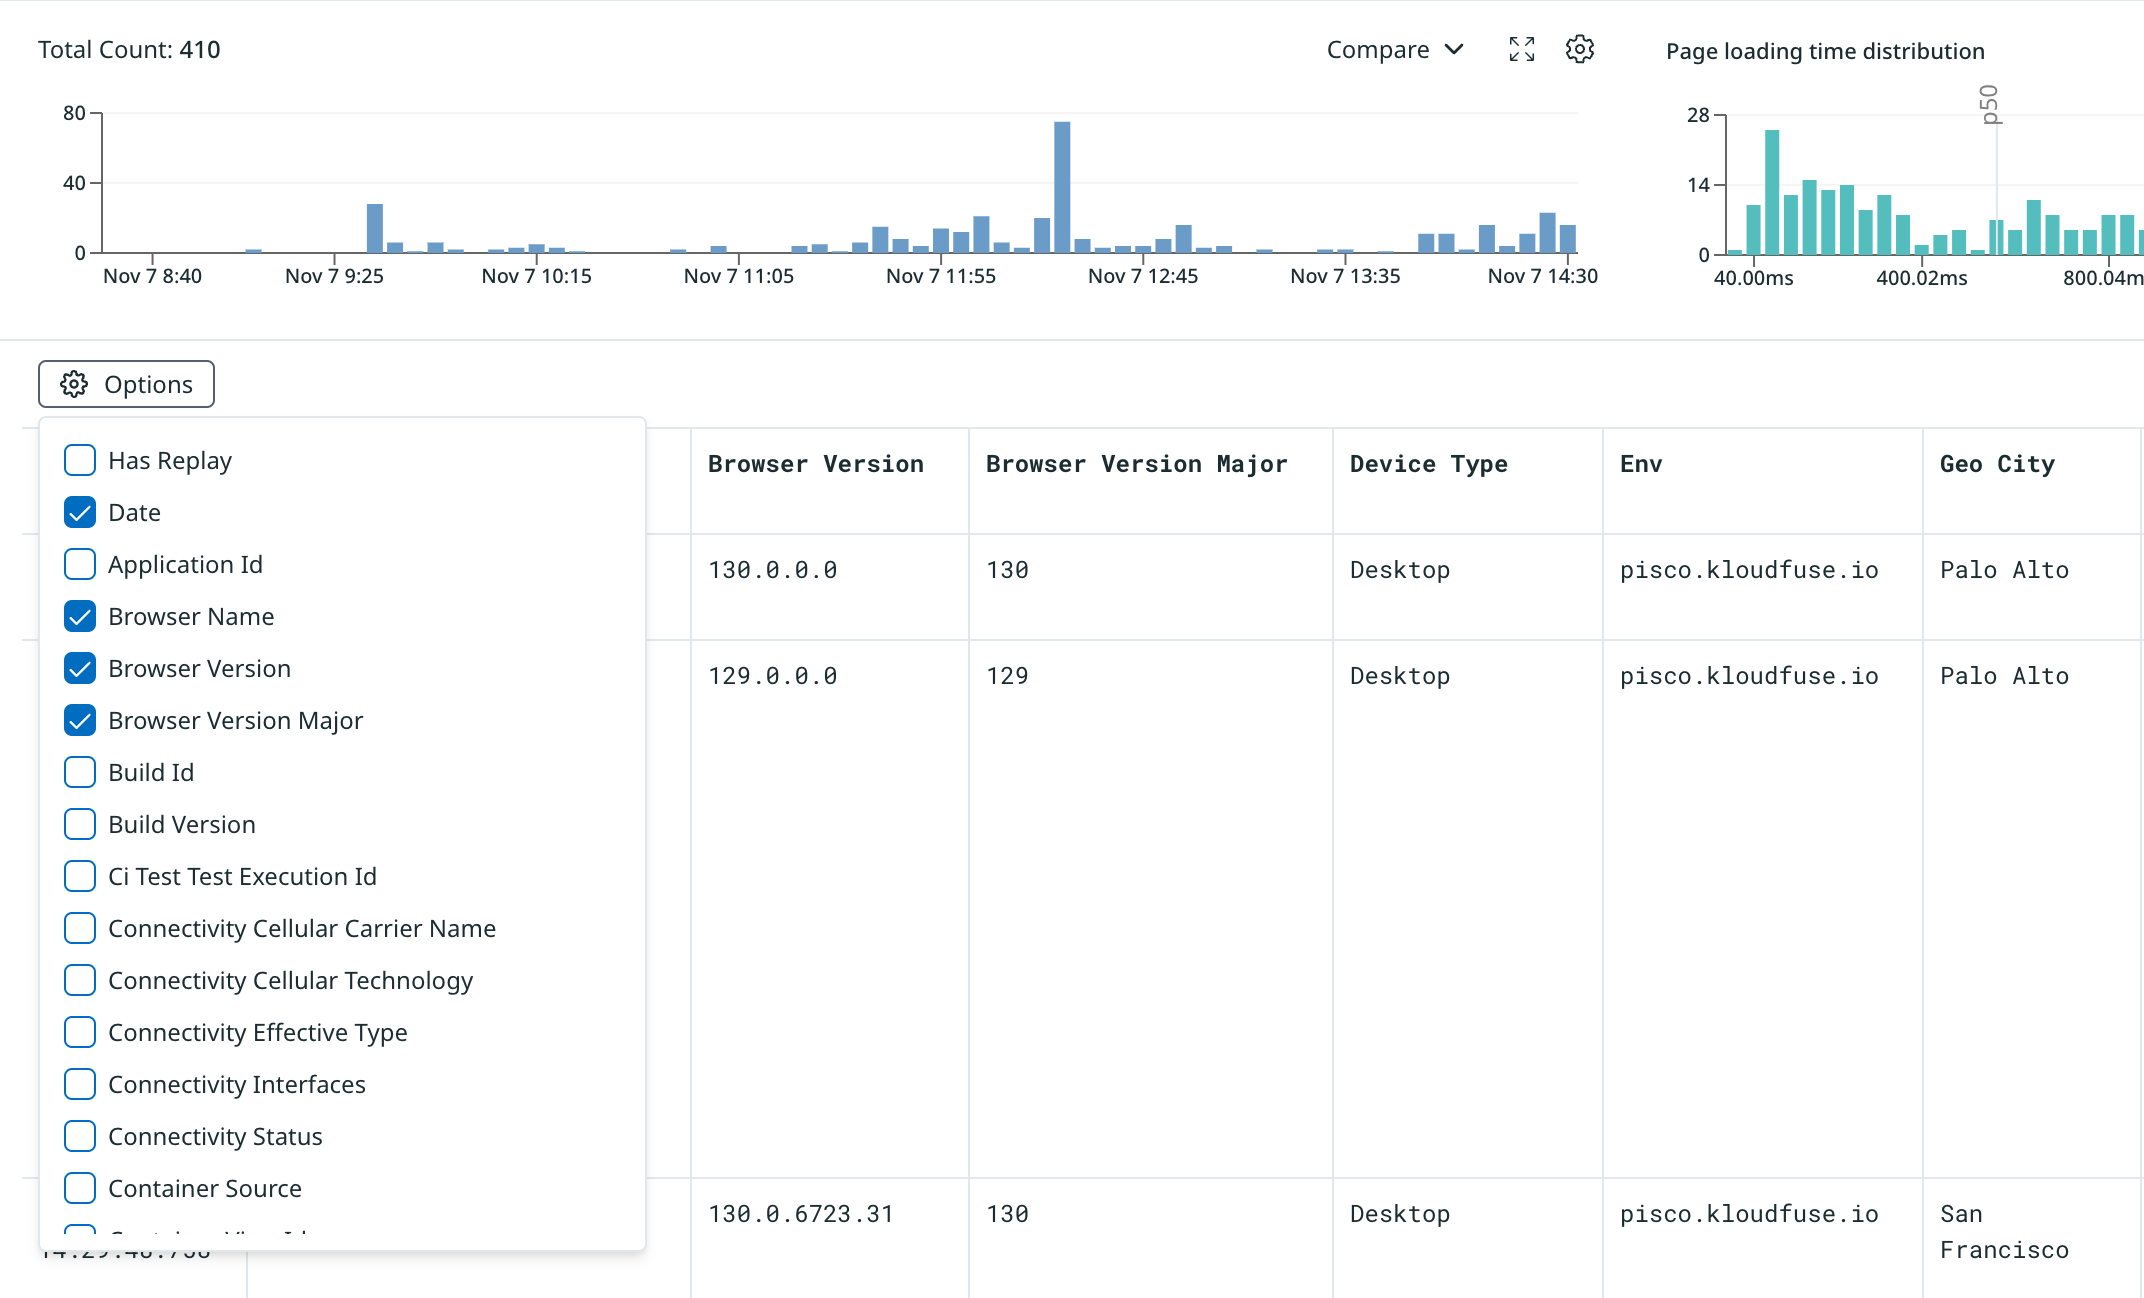Click the gear icon in Options button
The height and width of the screenshot is (1298, 2144).
(74, 384)
